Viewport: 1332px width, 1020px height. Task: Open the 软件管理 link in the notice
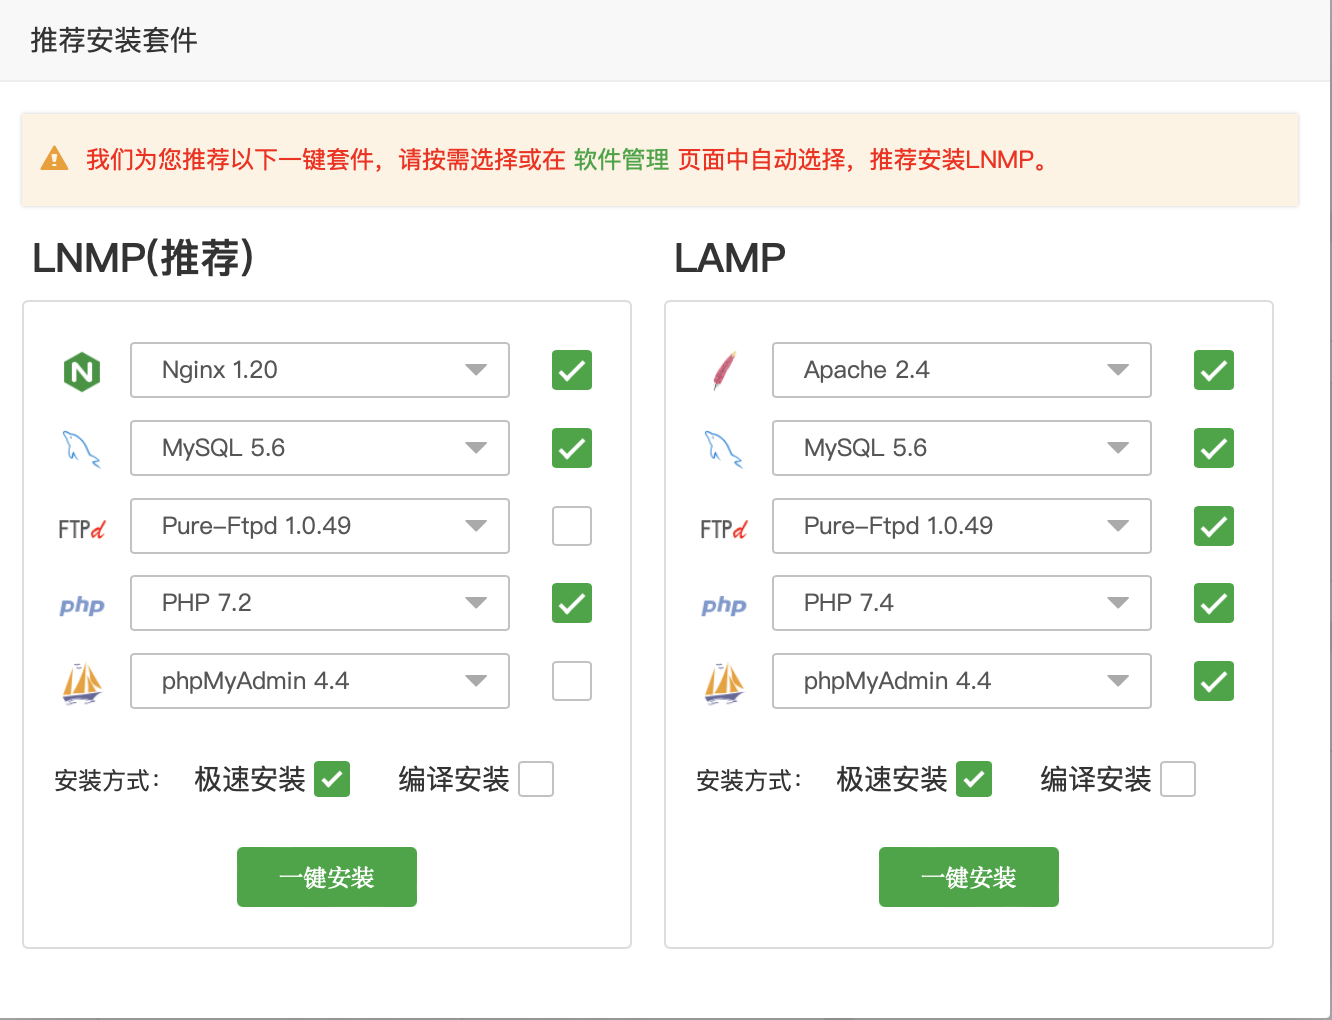click(621, 160)
